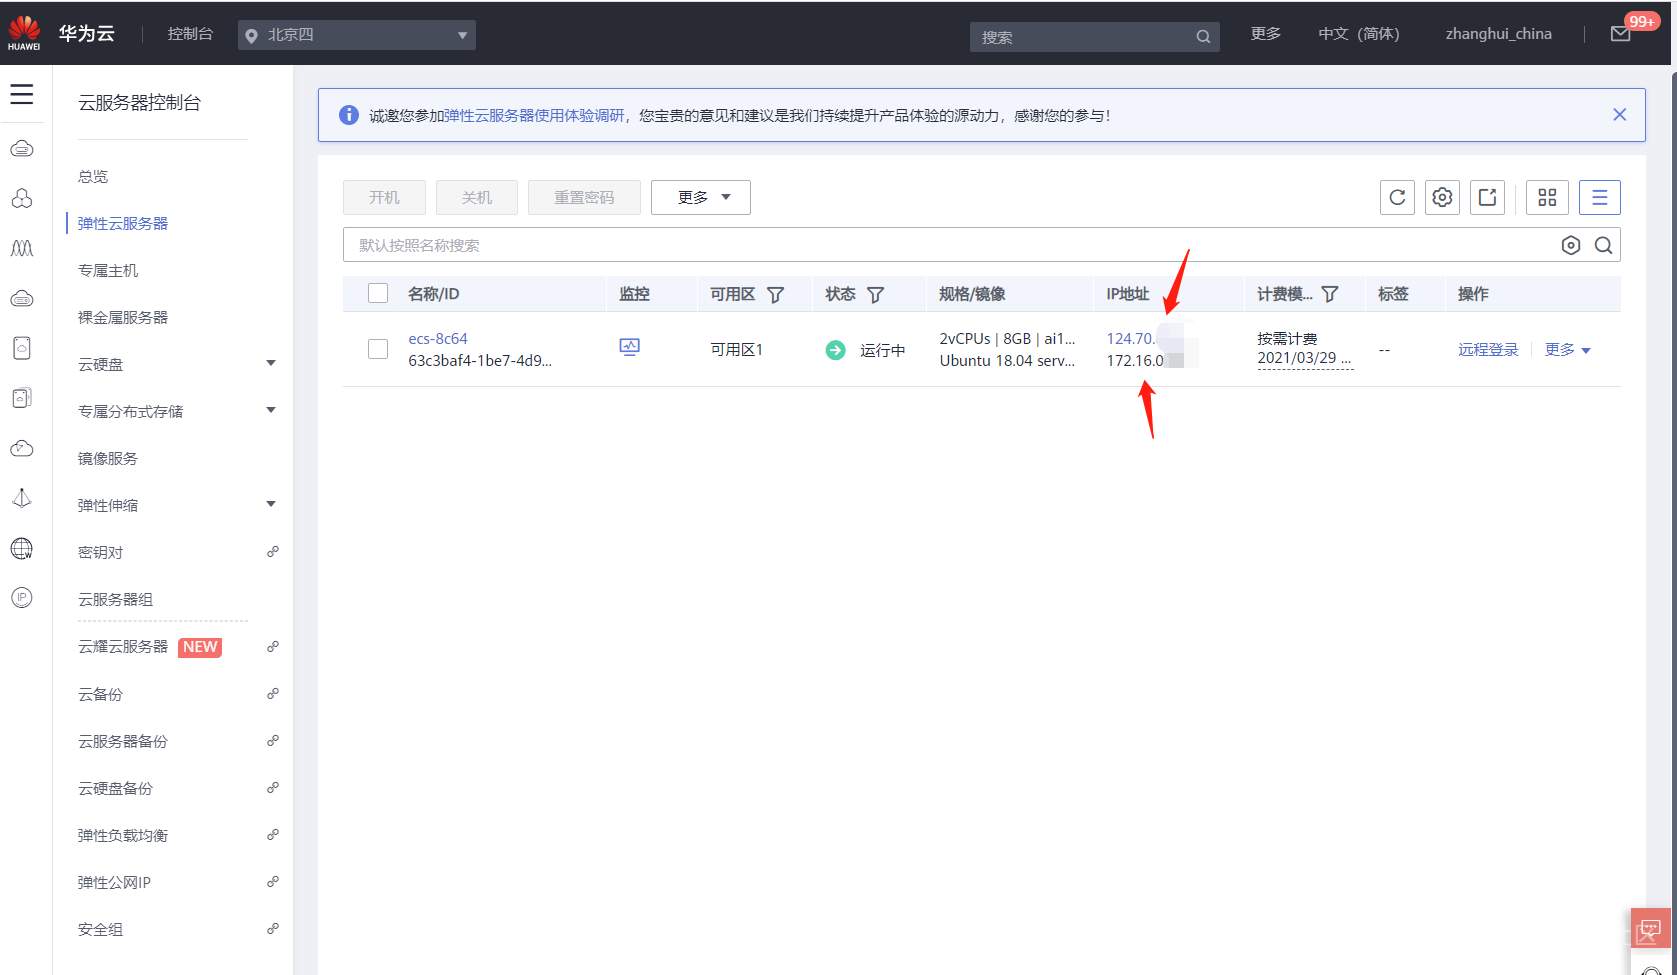Click the first cloud server sidebar icon
Screen dimensions: 1677x975
pos(22,149)
